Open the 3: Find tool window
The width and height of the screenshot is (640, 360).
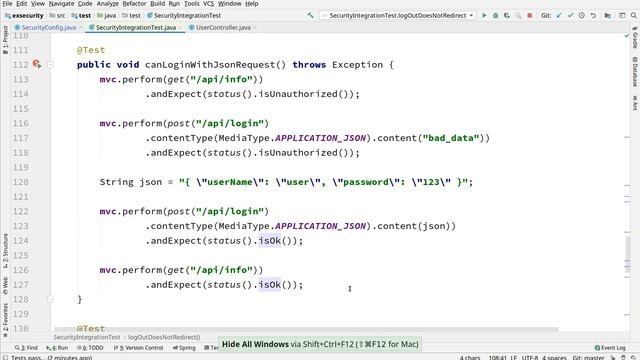[x=27, y=348]
